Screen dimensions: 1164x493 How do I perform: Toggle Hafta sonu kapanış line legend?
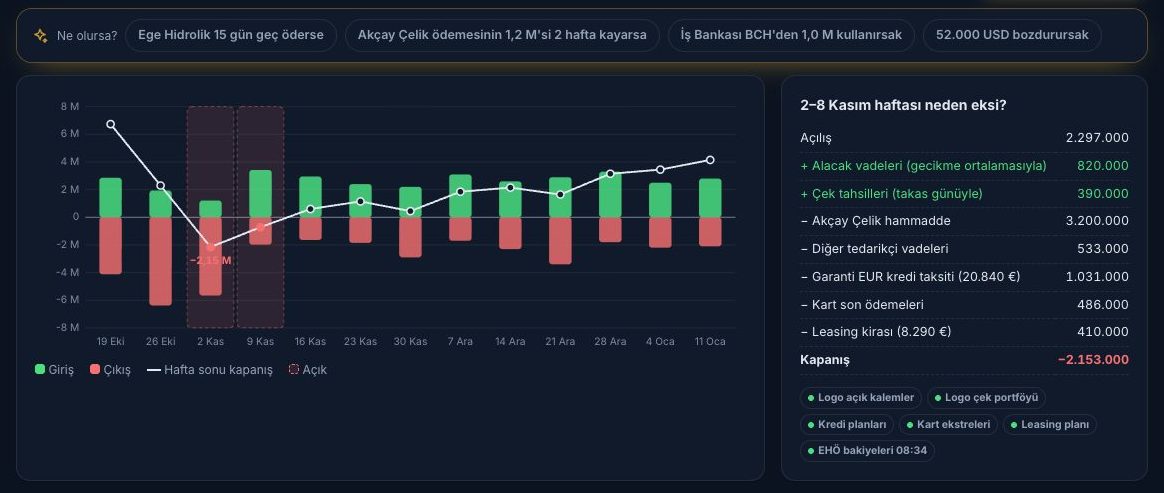point(210,370)
